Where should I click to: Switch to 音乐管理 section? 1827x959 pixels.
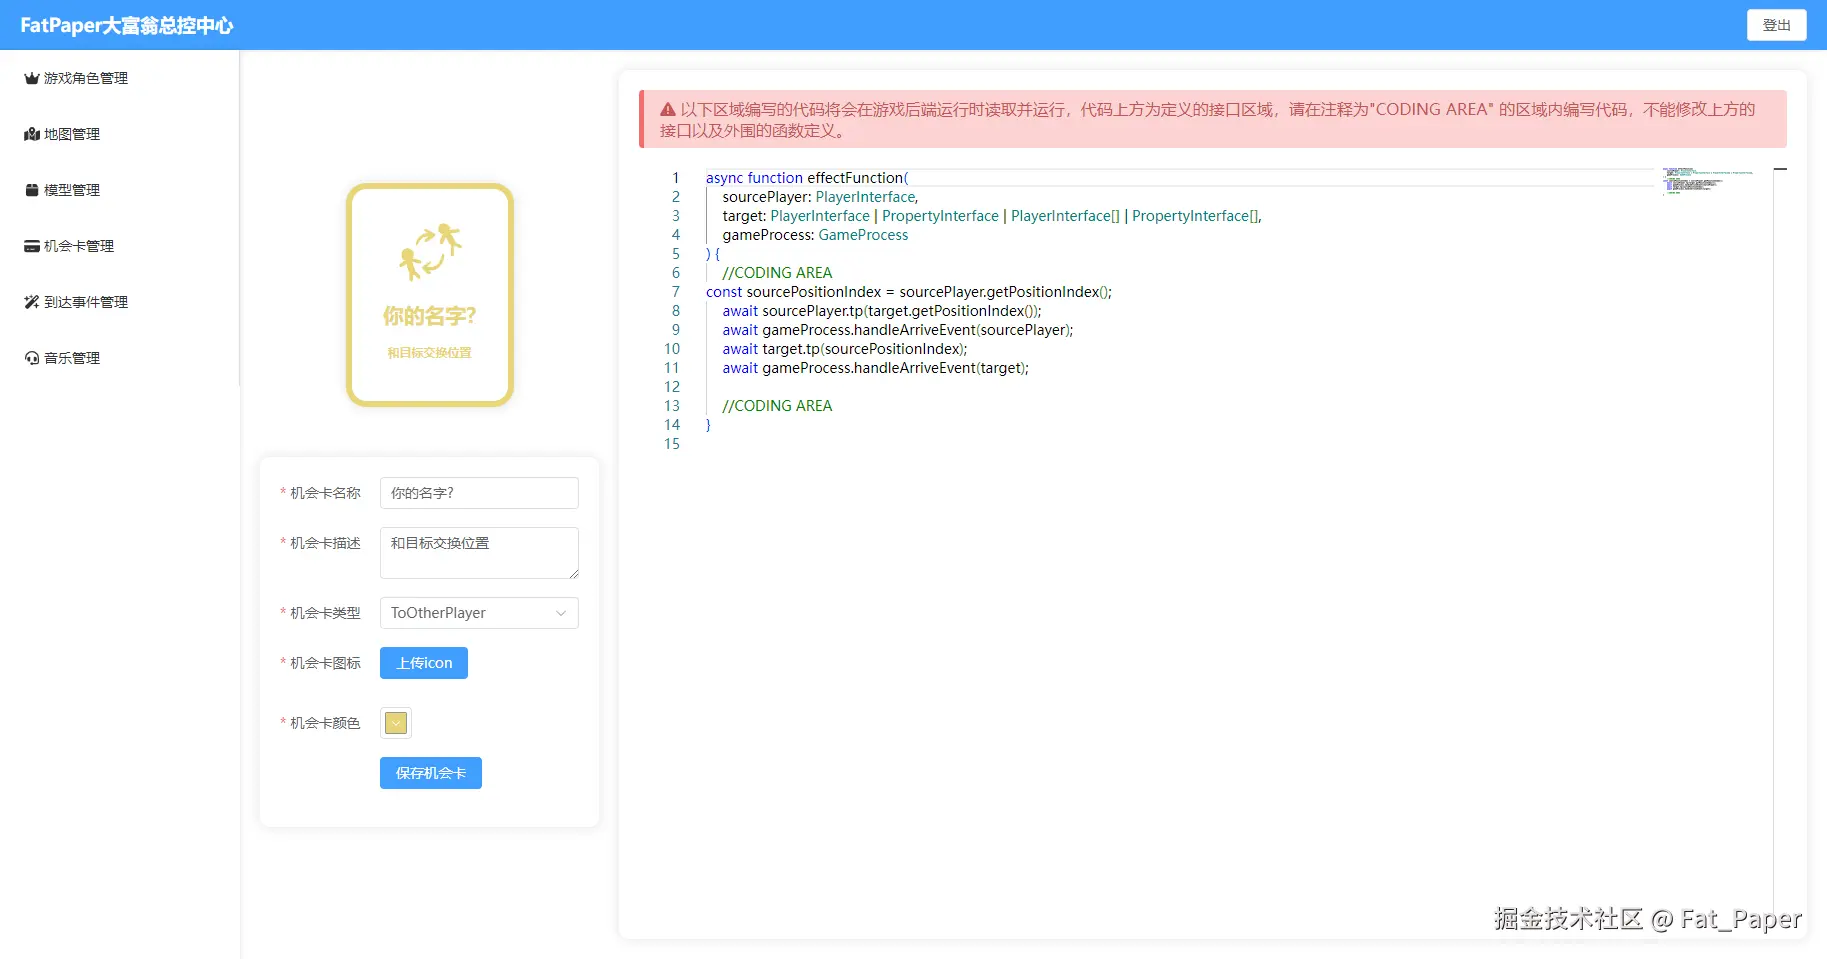tap(119, 358)
